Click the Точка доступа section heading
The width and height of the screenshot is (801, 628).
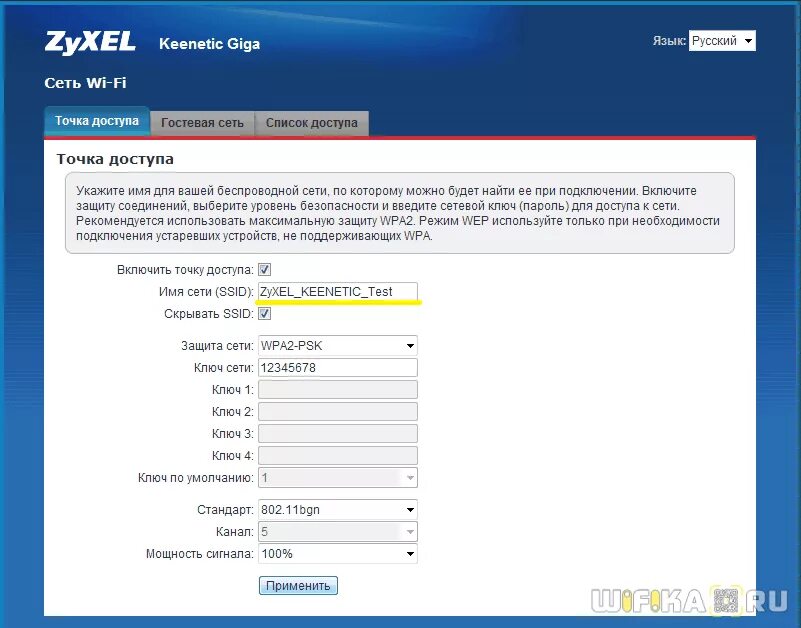(x=115, y=159)
